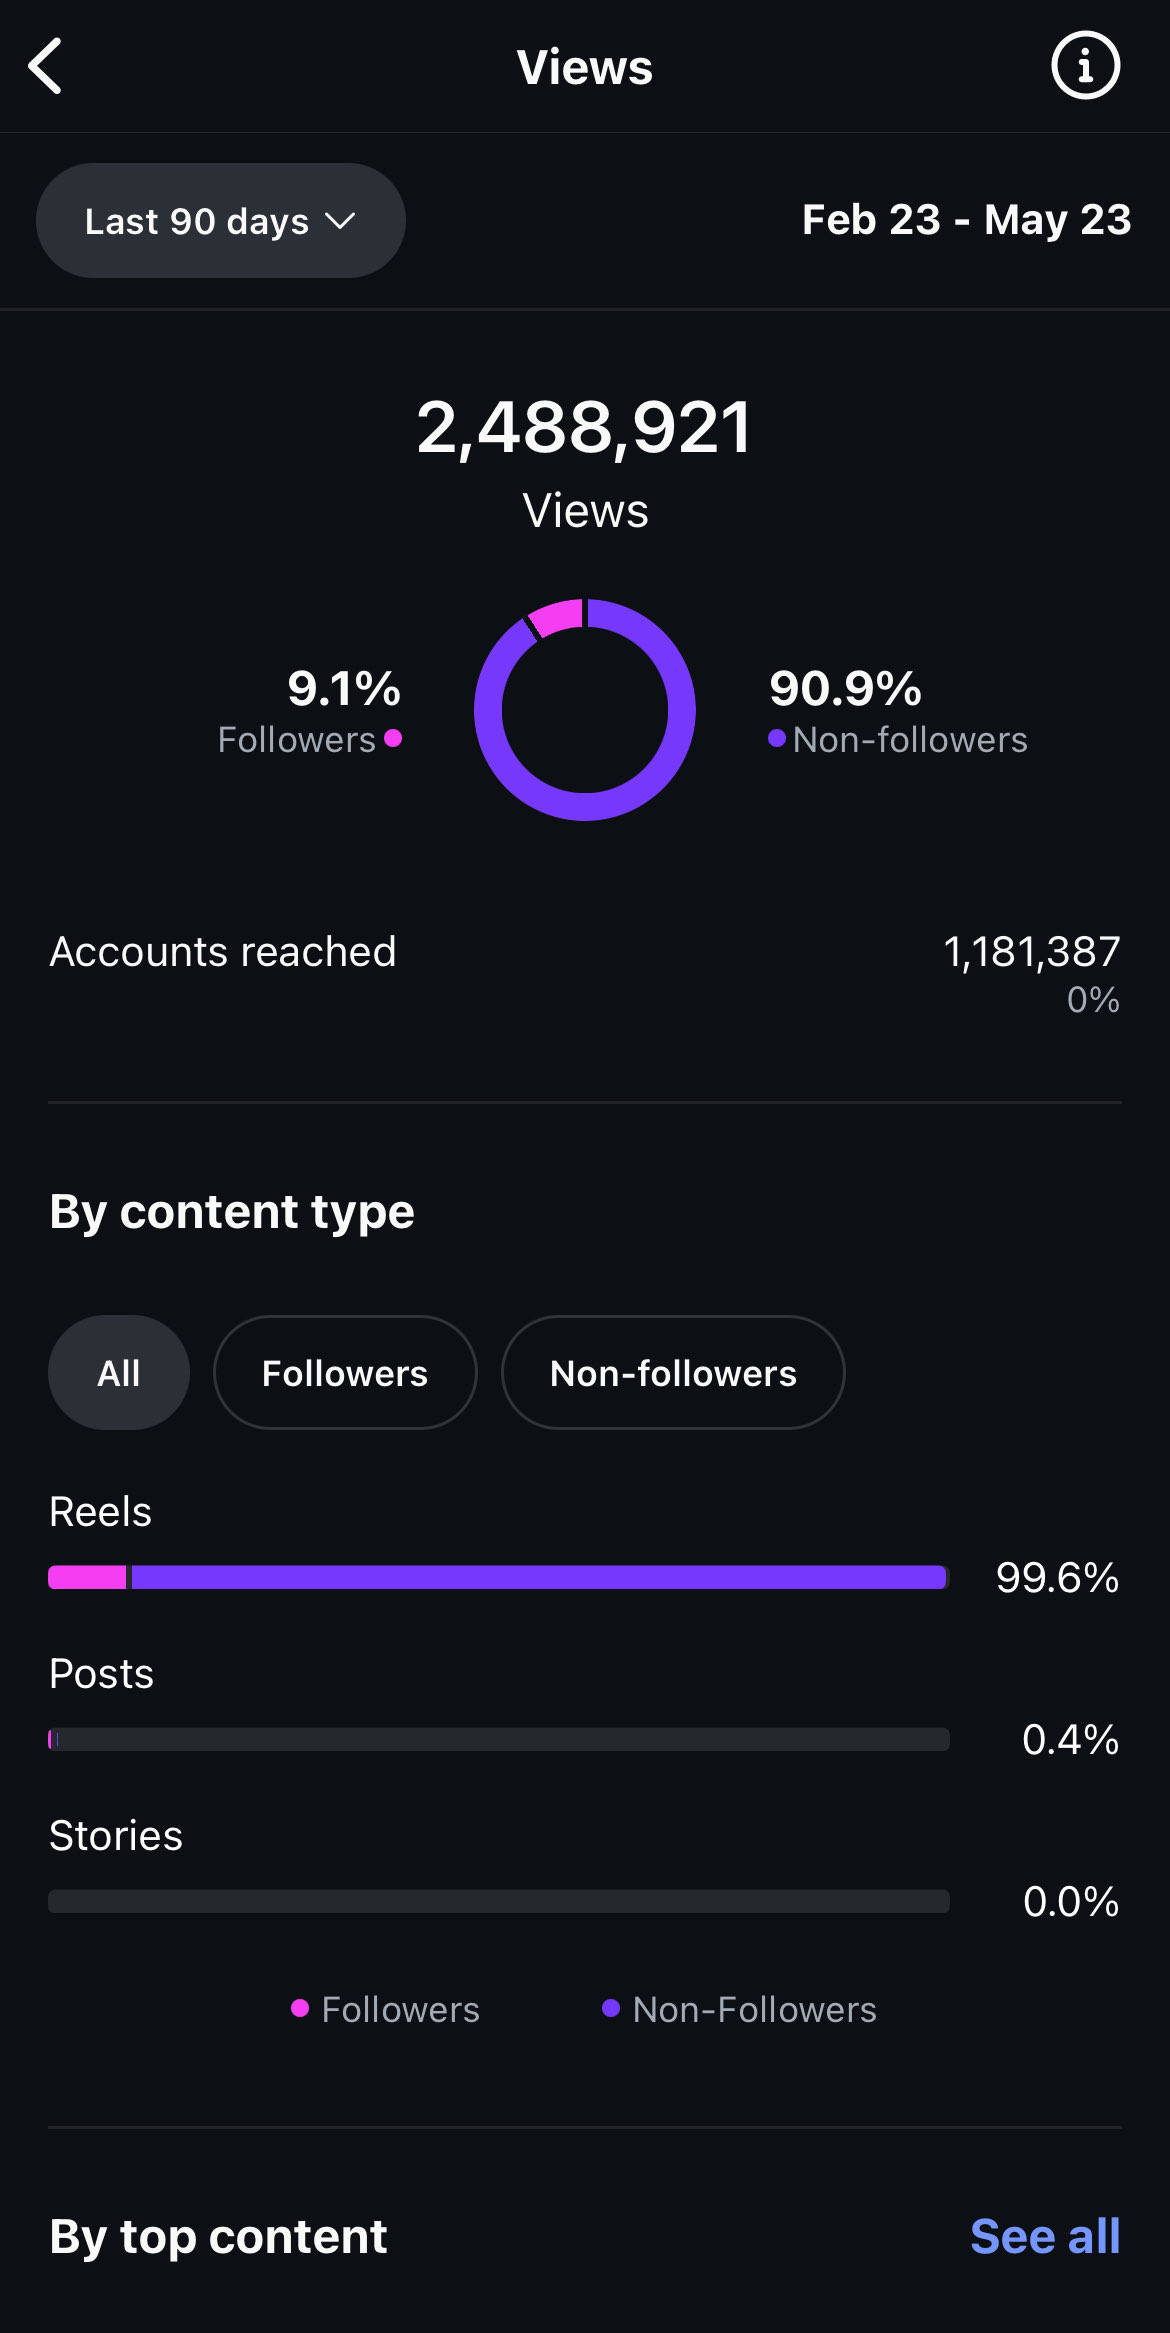Tap the donut chart ring
The image size is (1170, 2333).
tap(585, 710)
